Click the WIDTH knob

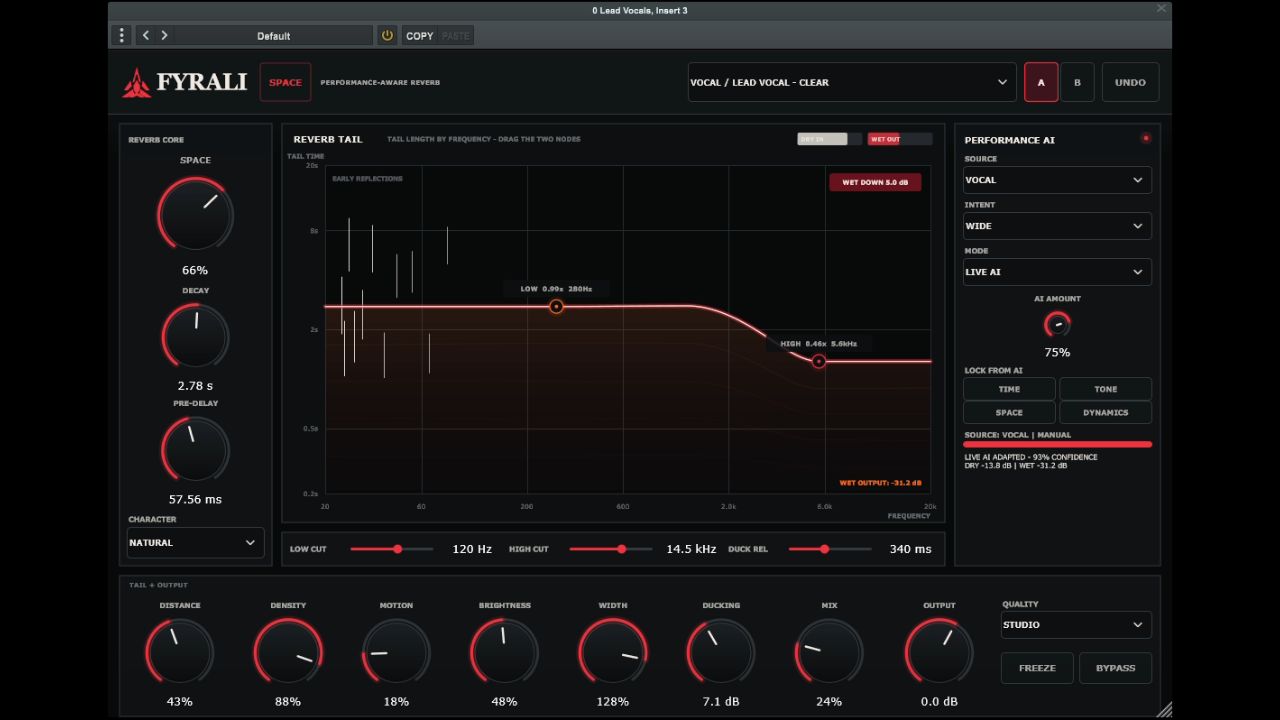tap(613, 652)
